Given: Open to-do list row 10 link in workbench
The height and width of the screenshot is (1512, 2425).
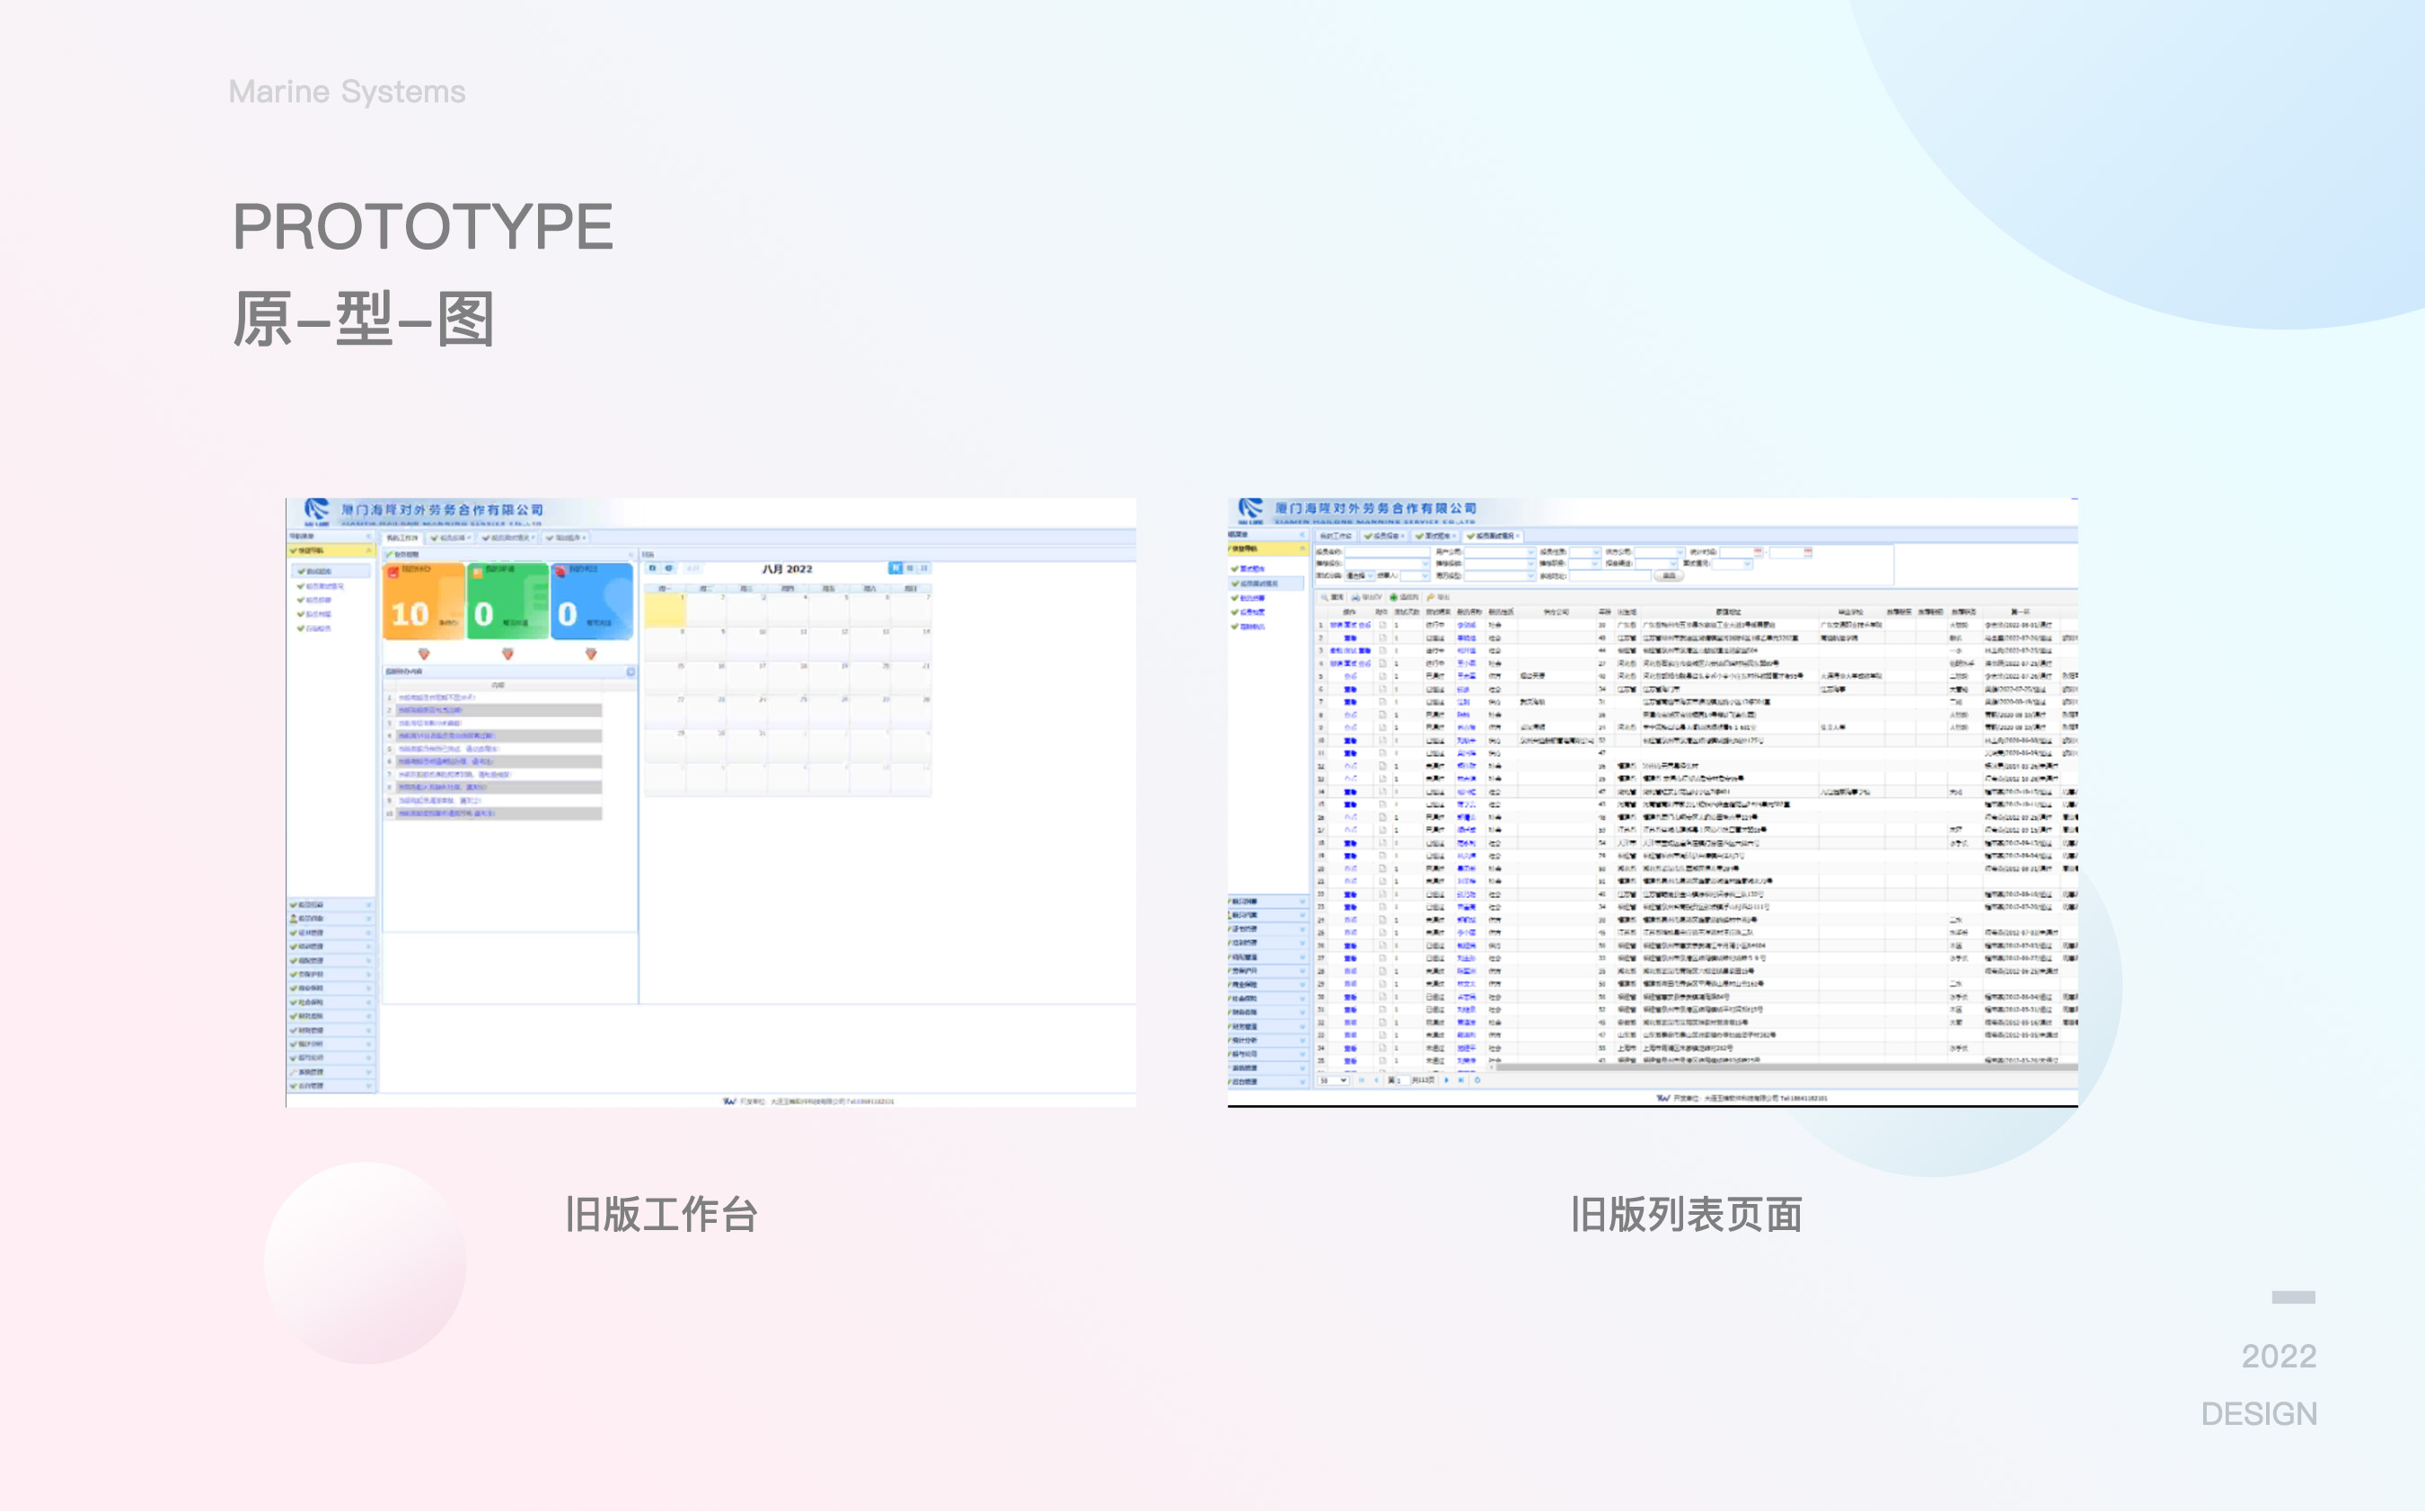Looking at the screenshot, I should (x=446, y=813).
